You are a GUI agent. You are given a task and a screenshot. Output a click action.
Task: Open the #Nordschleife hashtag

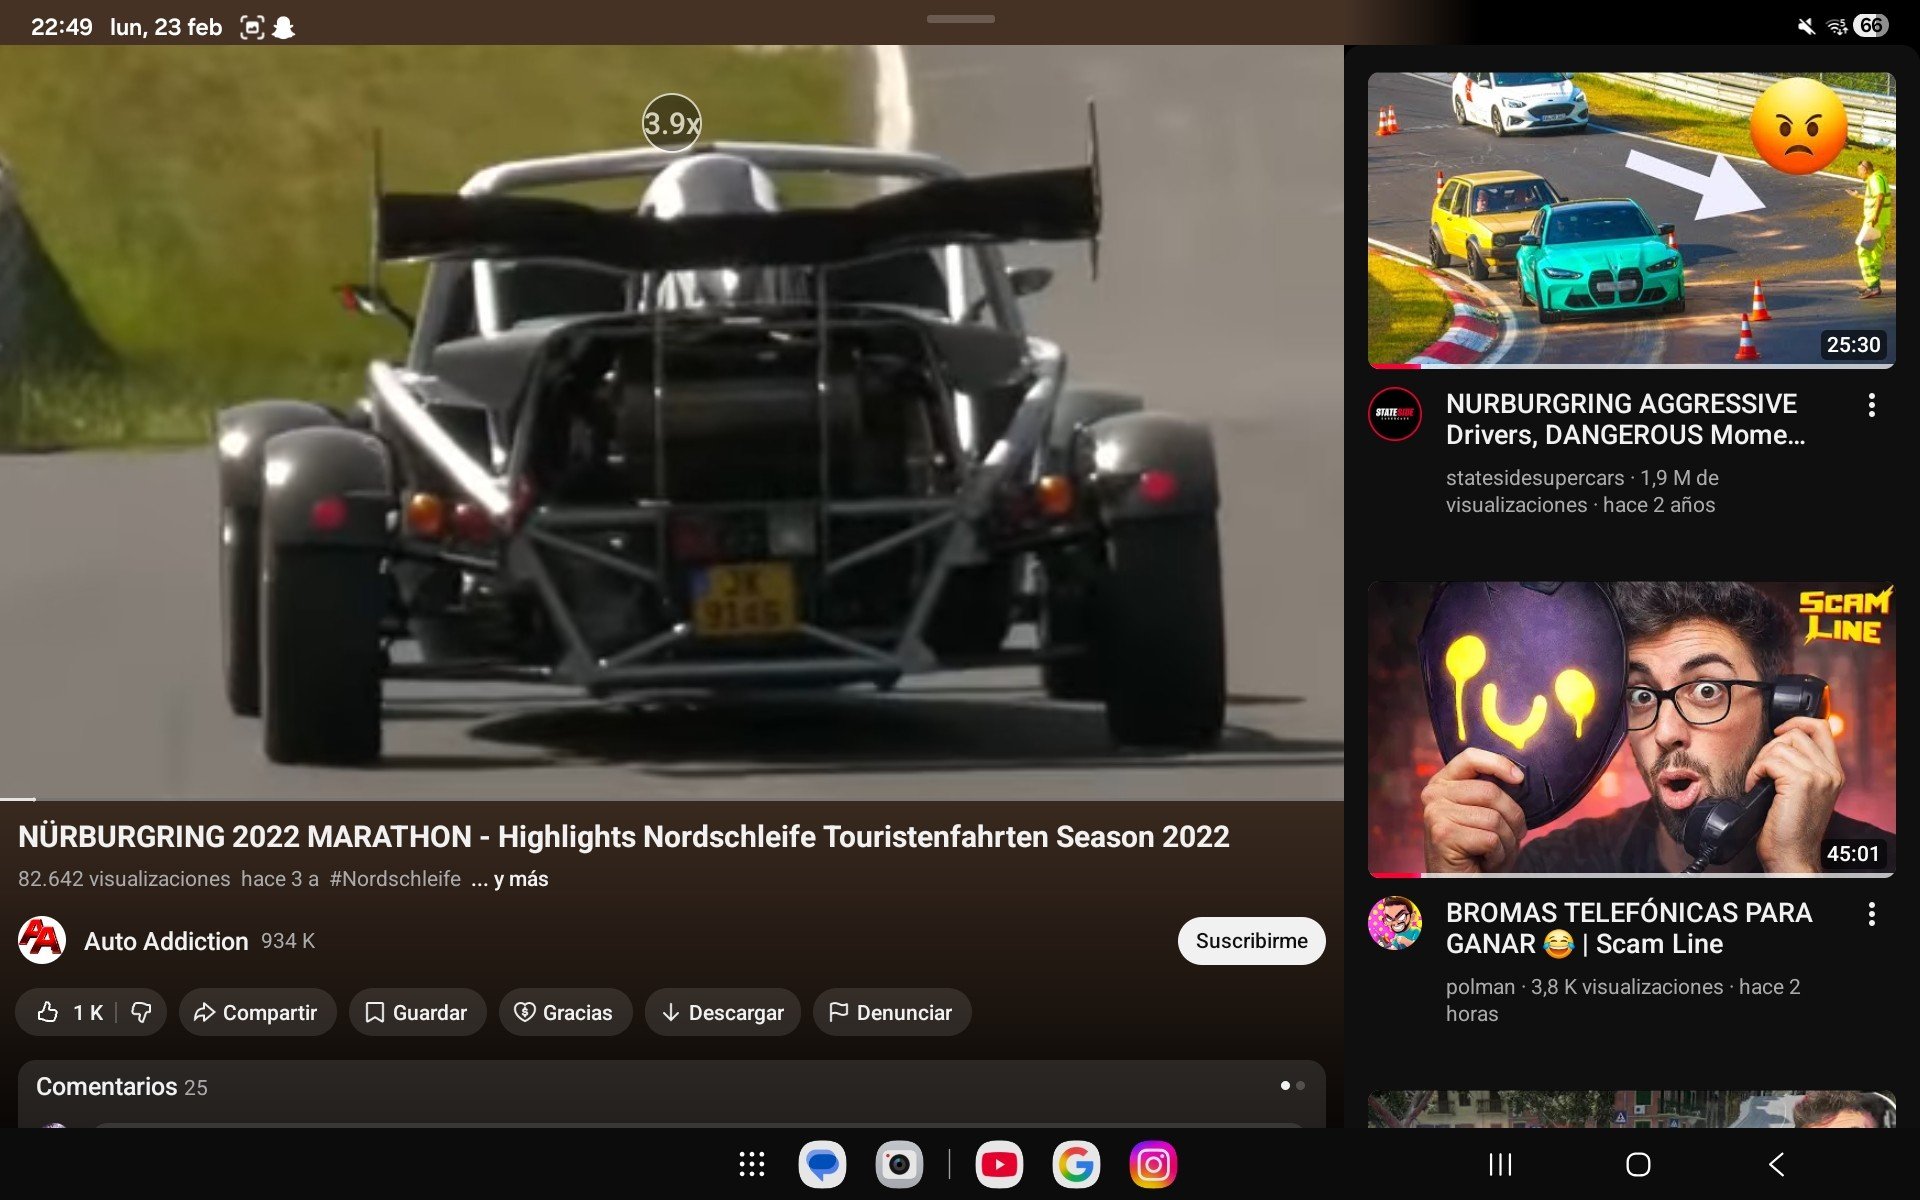[395, 878]
